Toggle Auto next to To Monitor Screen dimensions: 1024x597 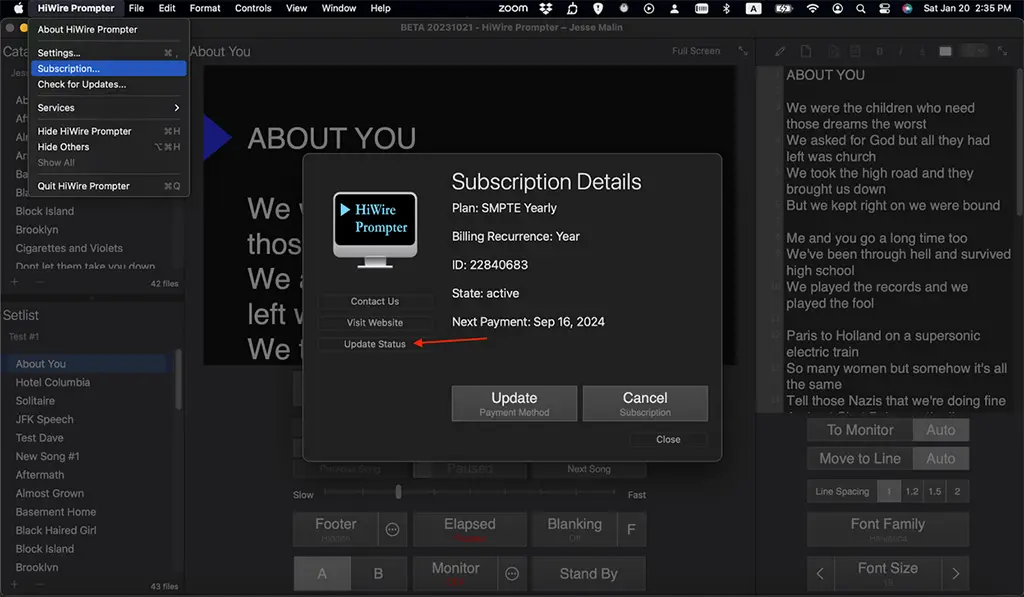tap(940, 430)
